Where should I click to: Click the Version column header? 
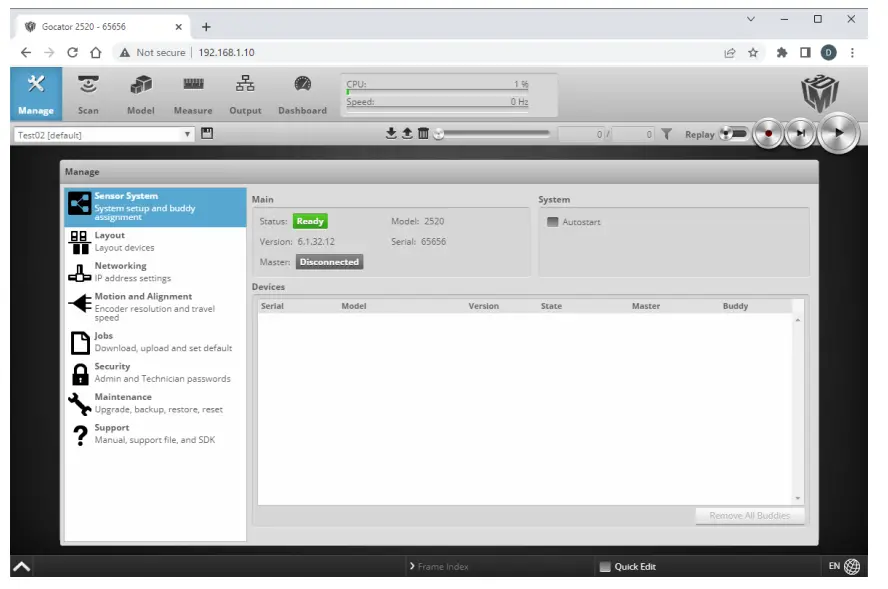click(484, 306)
